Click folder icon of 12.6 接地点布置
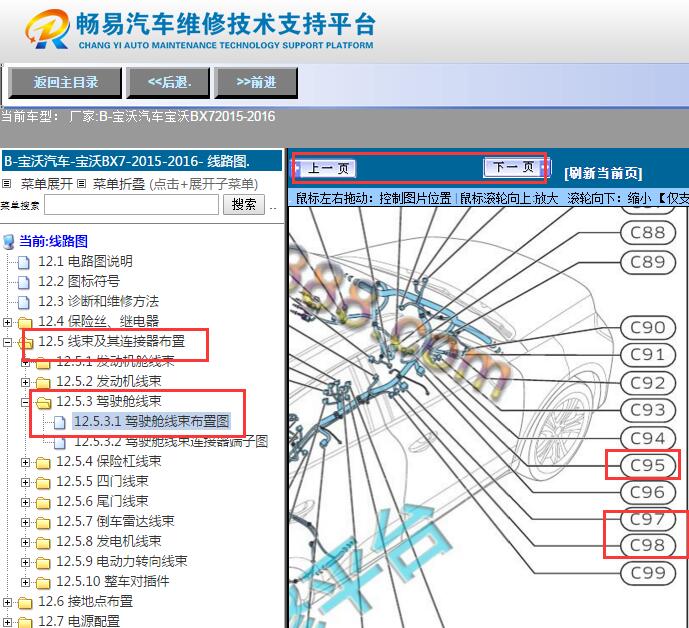The width and height of the screenshot is (689, 628). point(25,603)
